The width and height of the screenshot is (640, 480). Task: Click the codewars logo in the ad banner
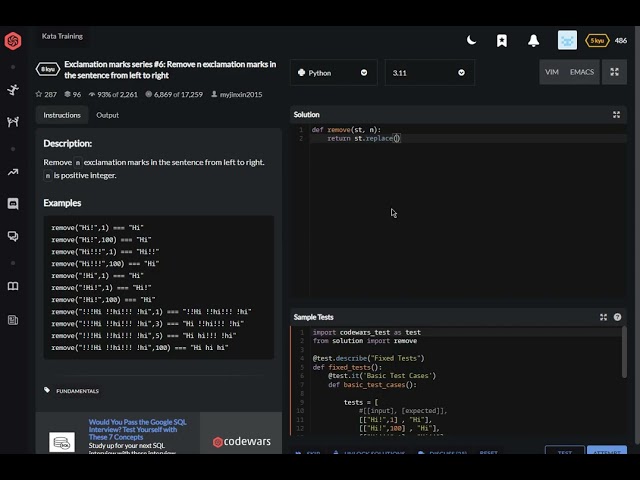click(242, 442)
